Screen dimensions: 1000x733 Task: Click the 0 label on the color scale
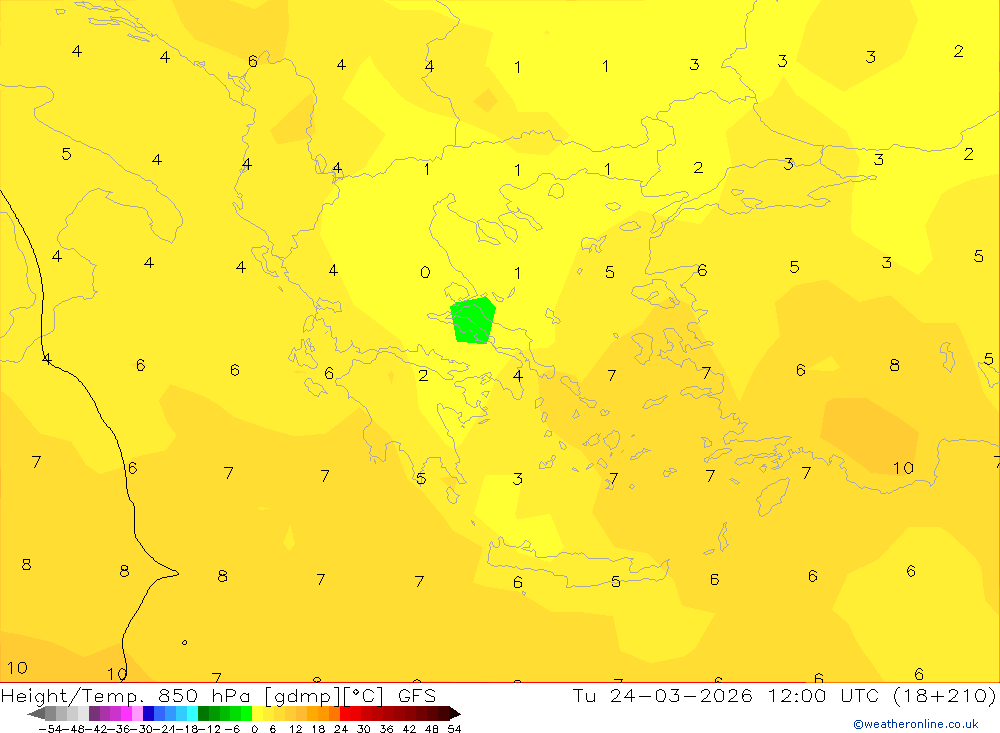(x=254, y=729)
